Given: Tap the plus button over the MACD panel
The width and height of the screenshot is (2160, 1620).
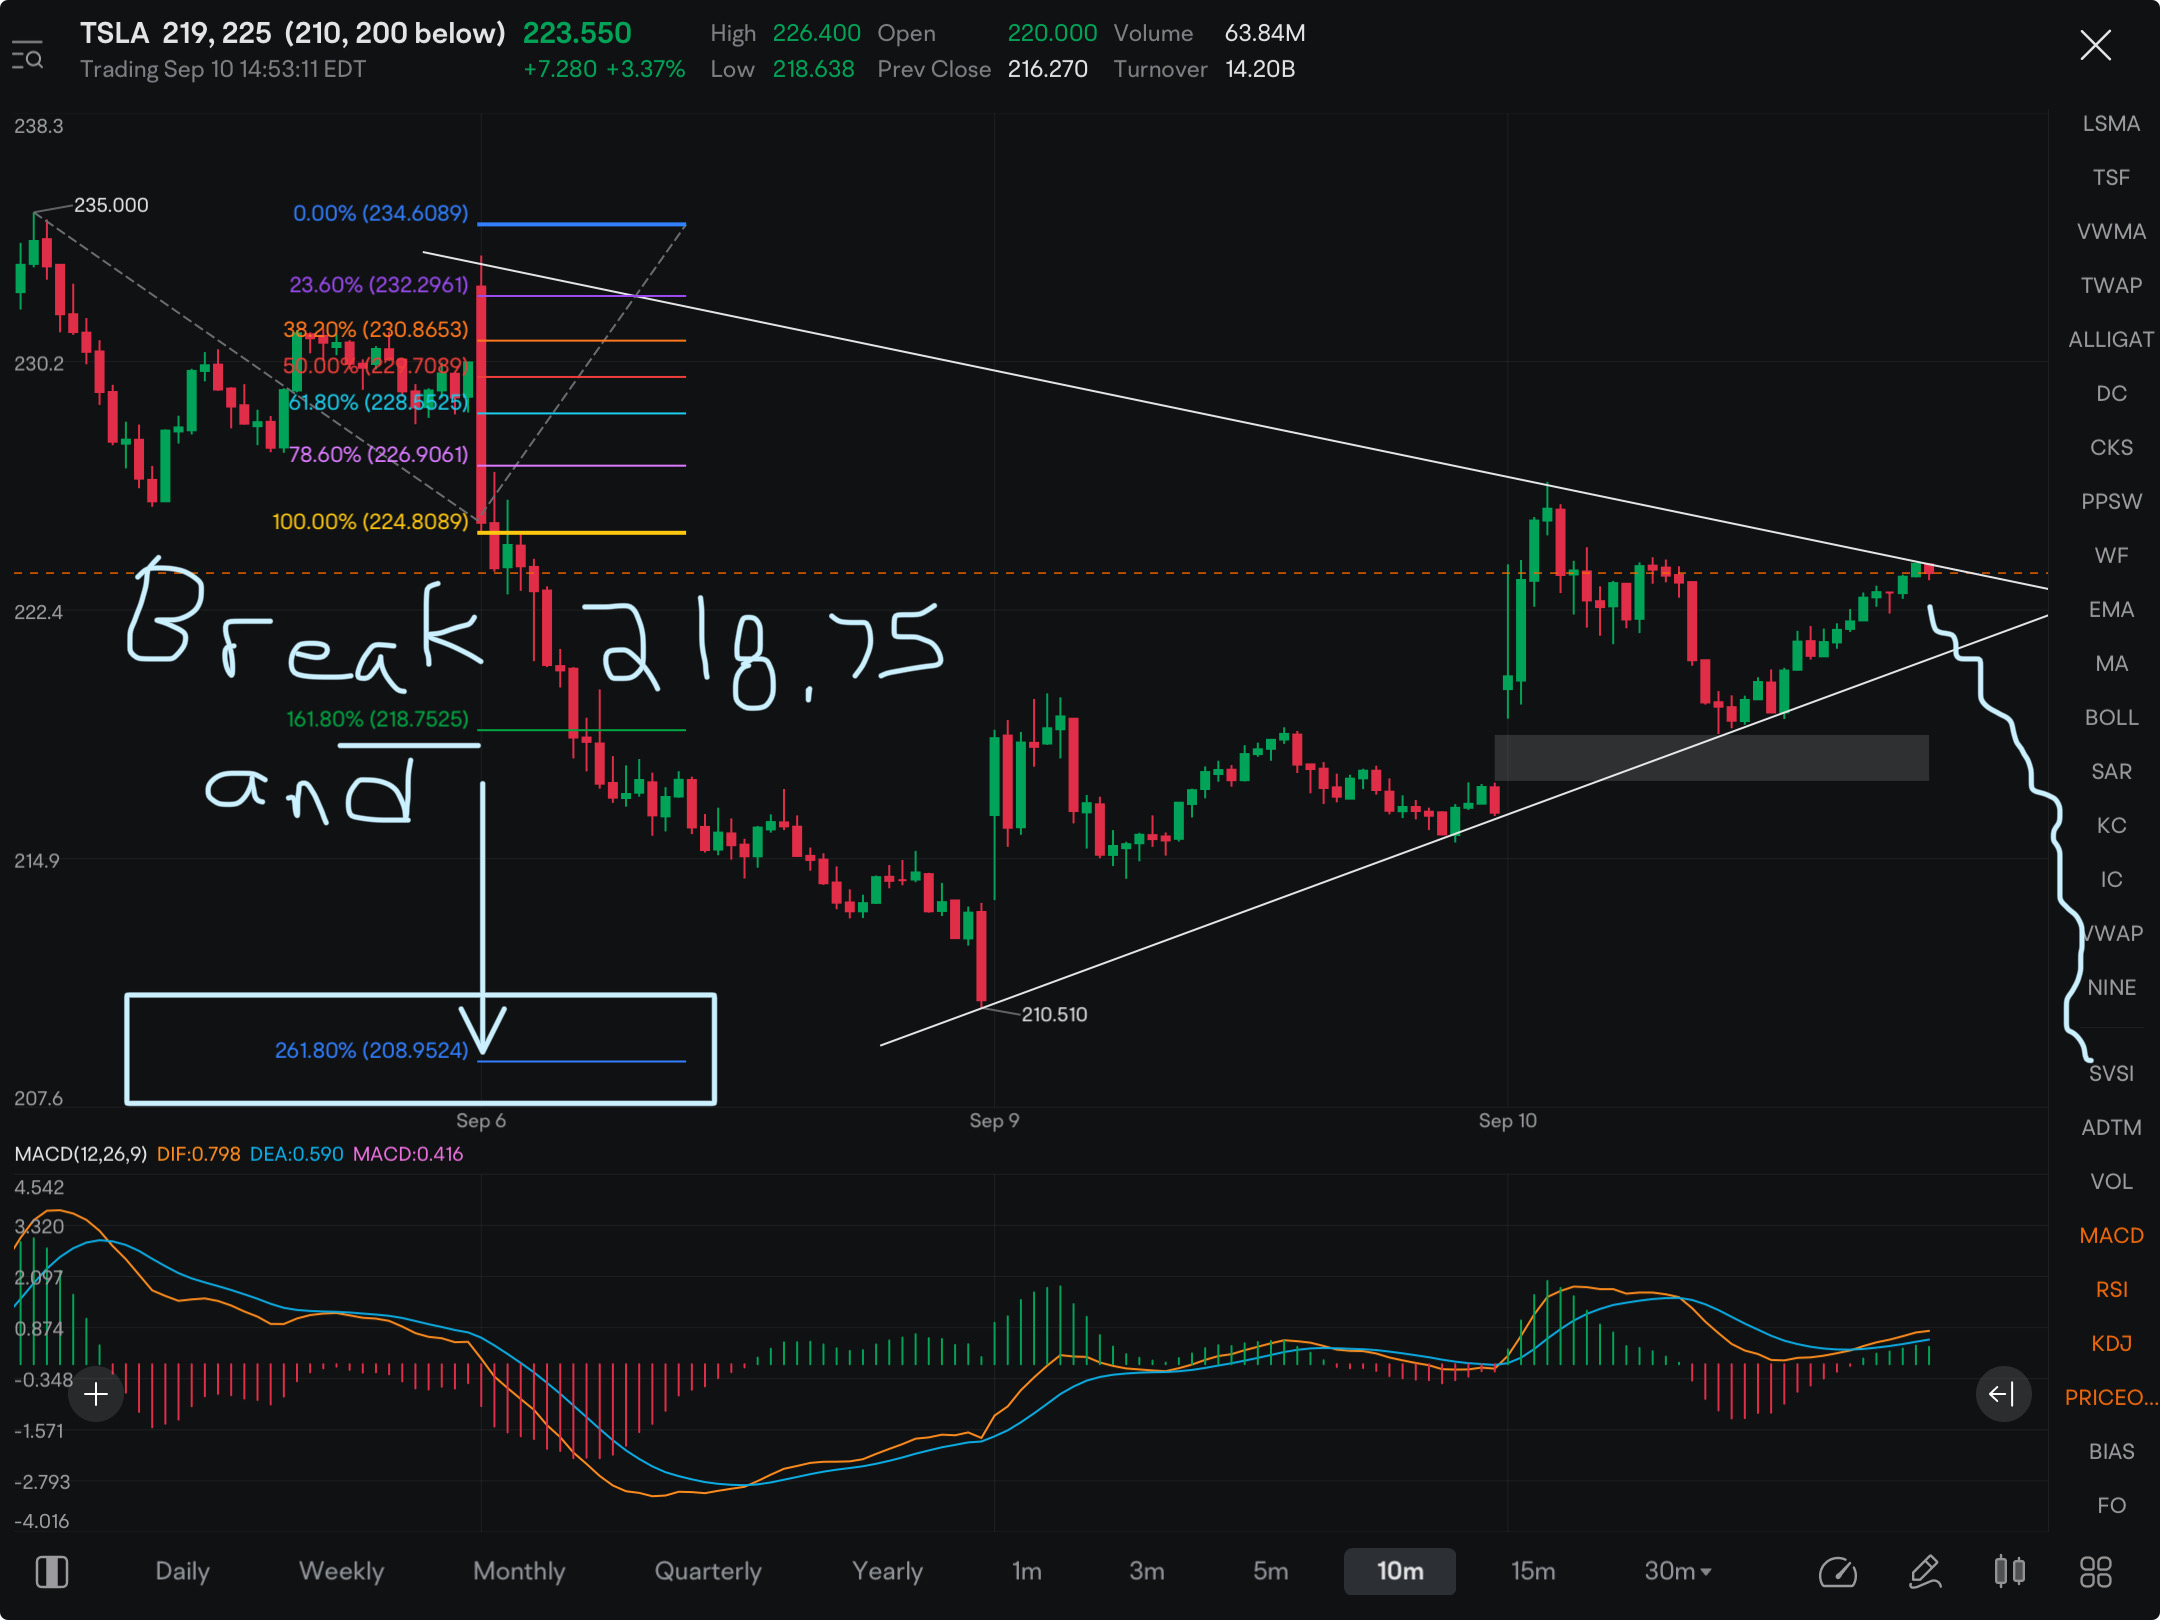Looking at the screenshot, I should coord(96,1393).
